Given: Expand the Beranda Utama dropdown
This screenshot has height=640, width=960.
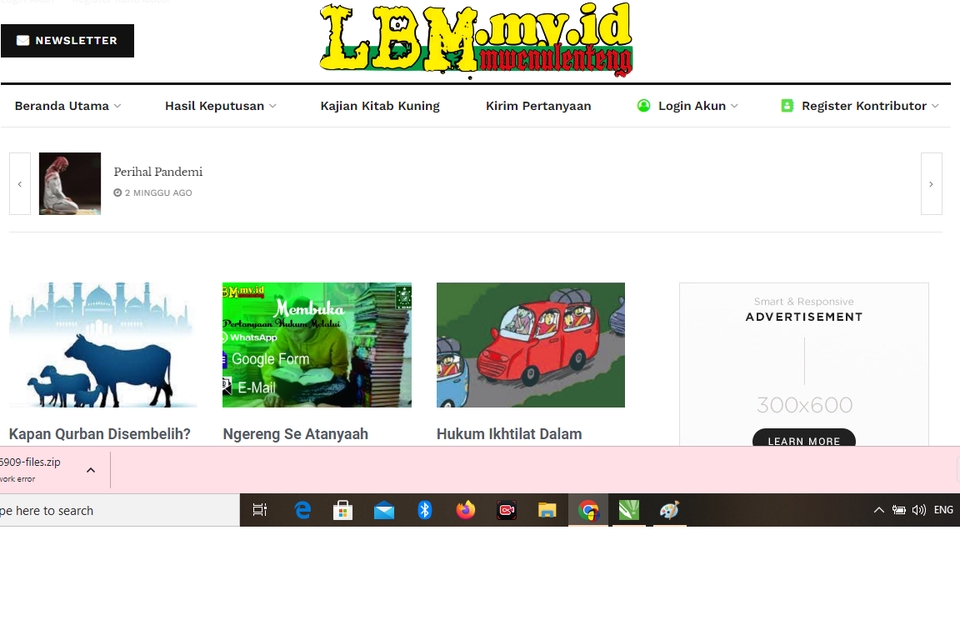Looking at the screenshot, I should pos(62,105).
